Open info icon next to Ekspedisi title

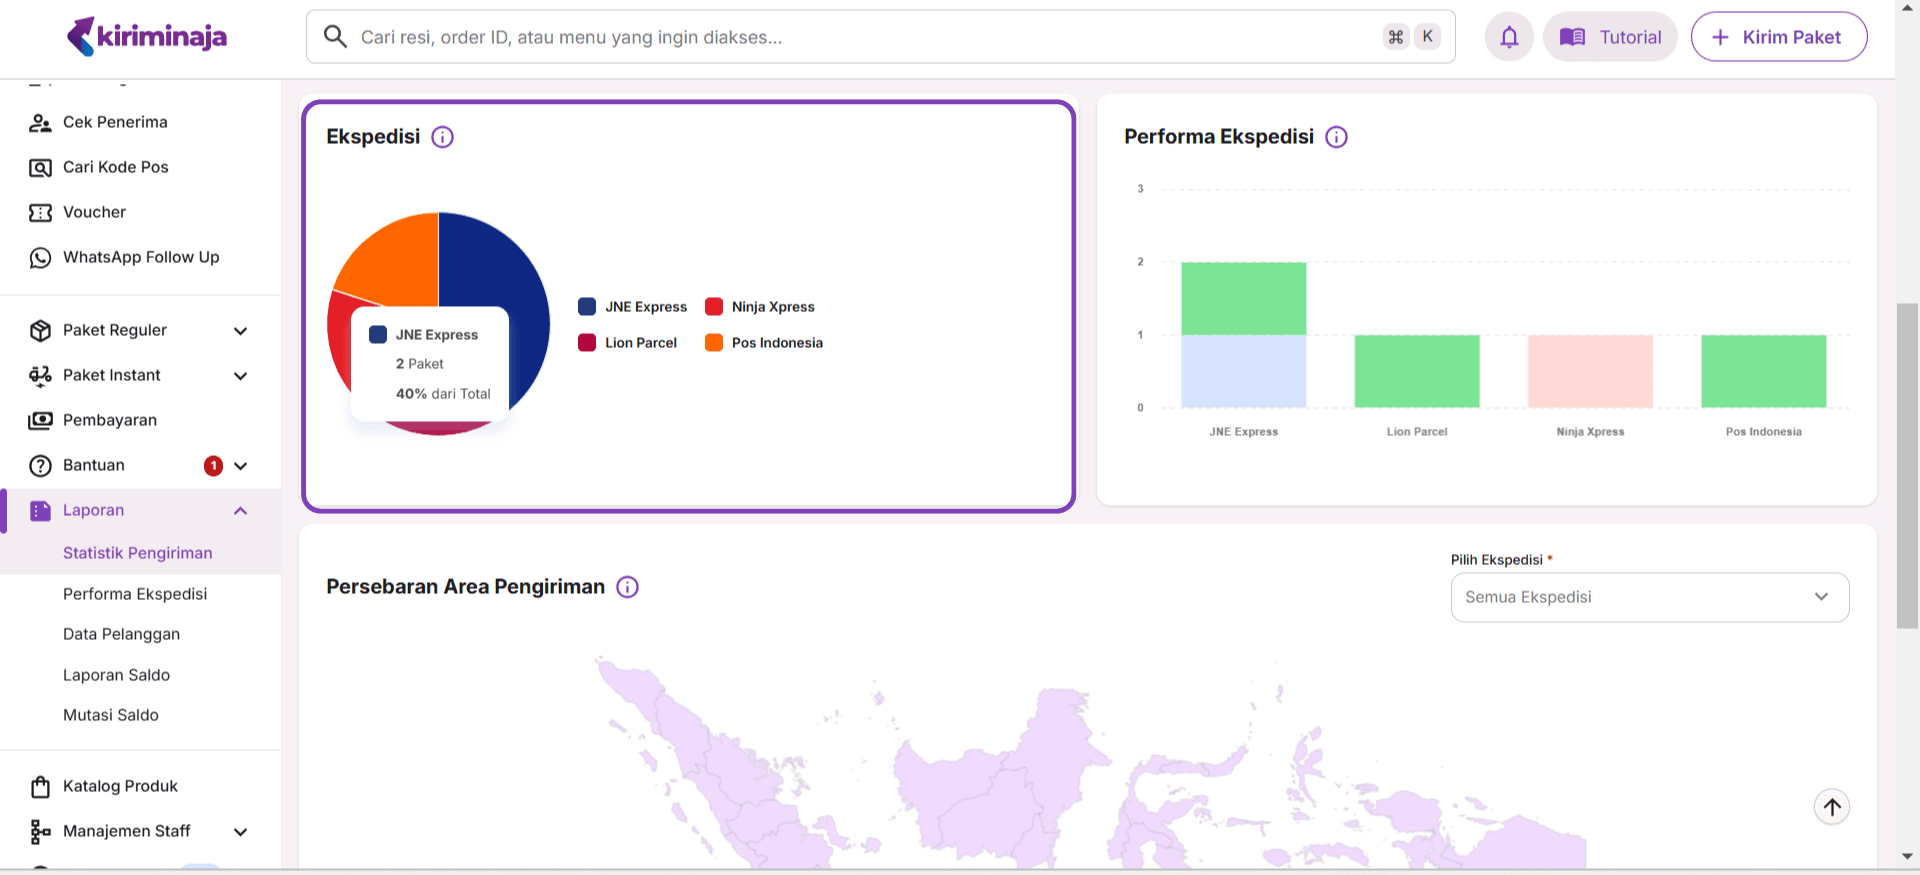[x=442, y=137]
